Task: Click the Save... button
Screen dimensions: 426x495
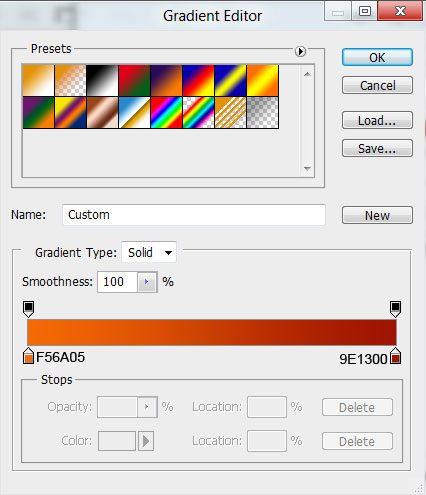Action: [x=377, y=148]
